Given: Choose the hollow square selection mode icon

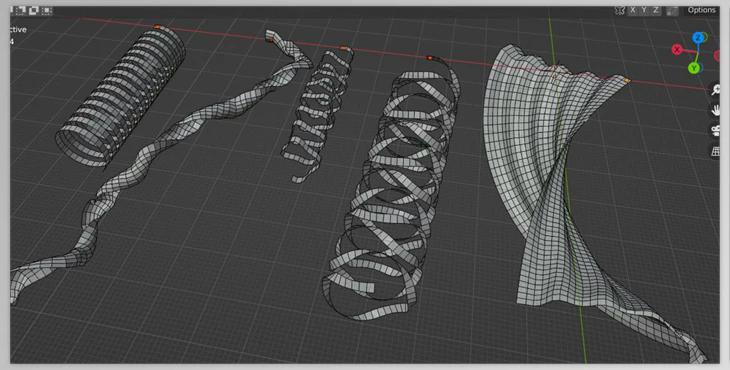Looking at the screenshot, I should [34, 11].
